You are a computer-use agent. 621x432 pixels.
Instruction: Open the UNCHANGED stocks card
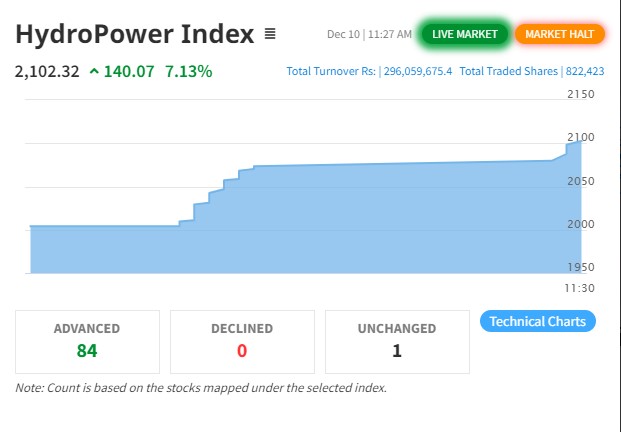[x=397, y=339]
